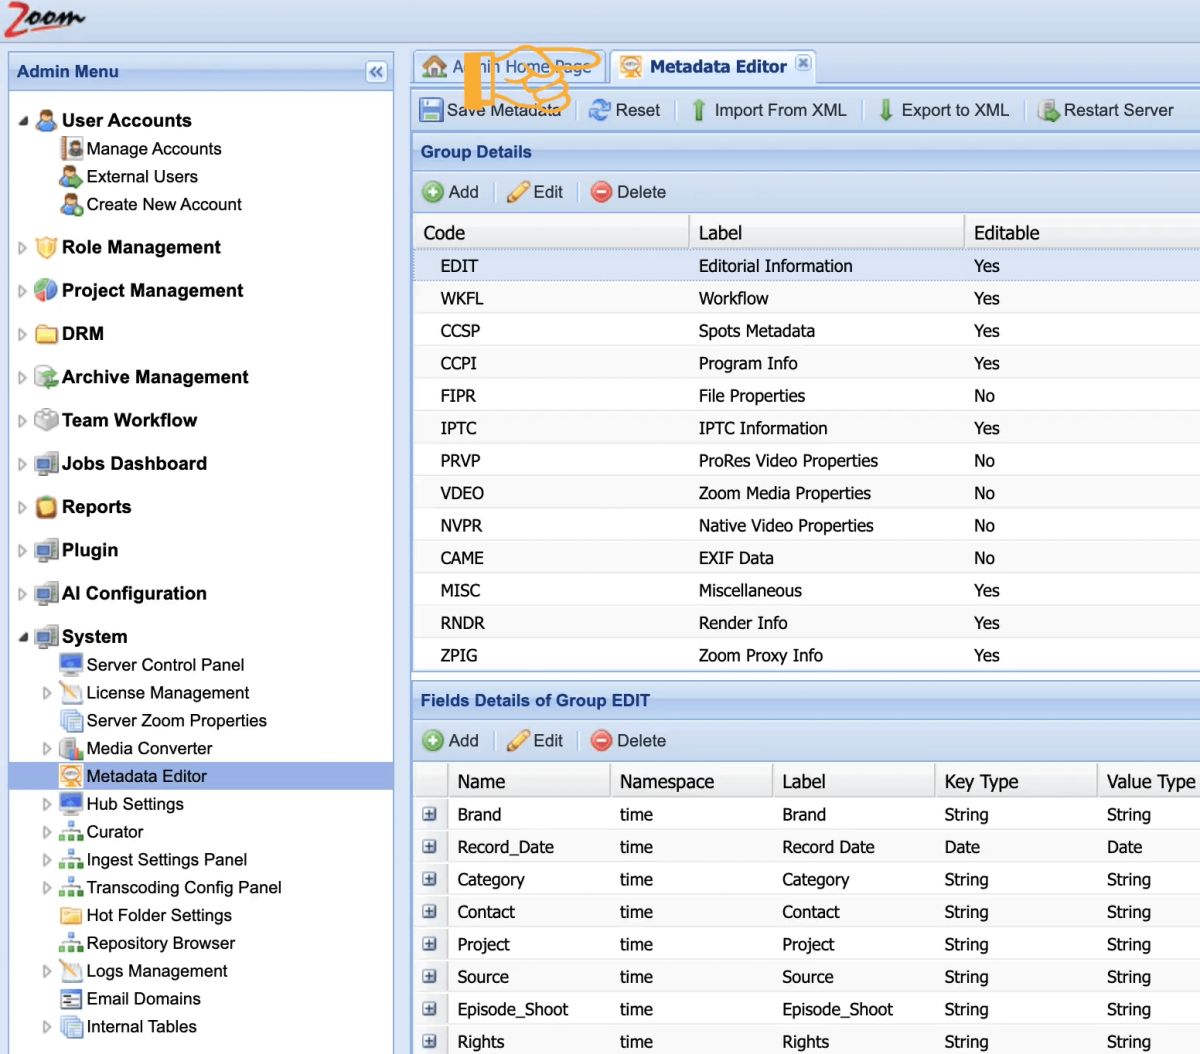Expand the Brand field row

pos(430,814)
